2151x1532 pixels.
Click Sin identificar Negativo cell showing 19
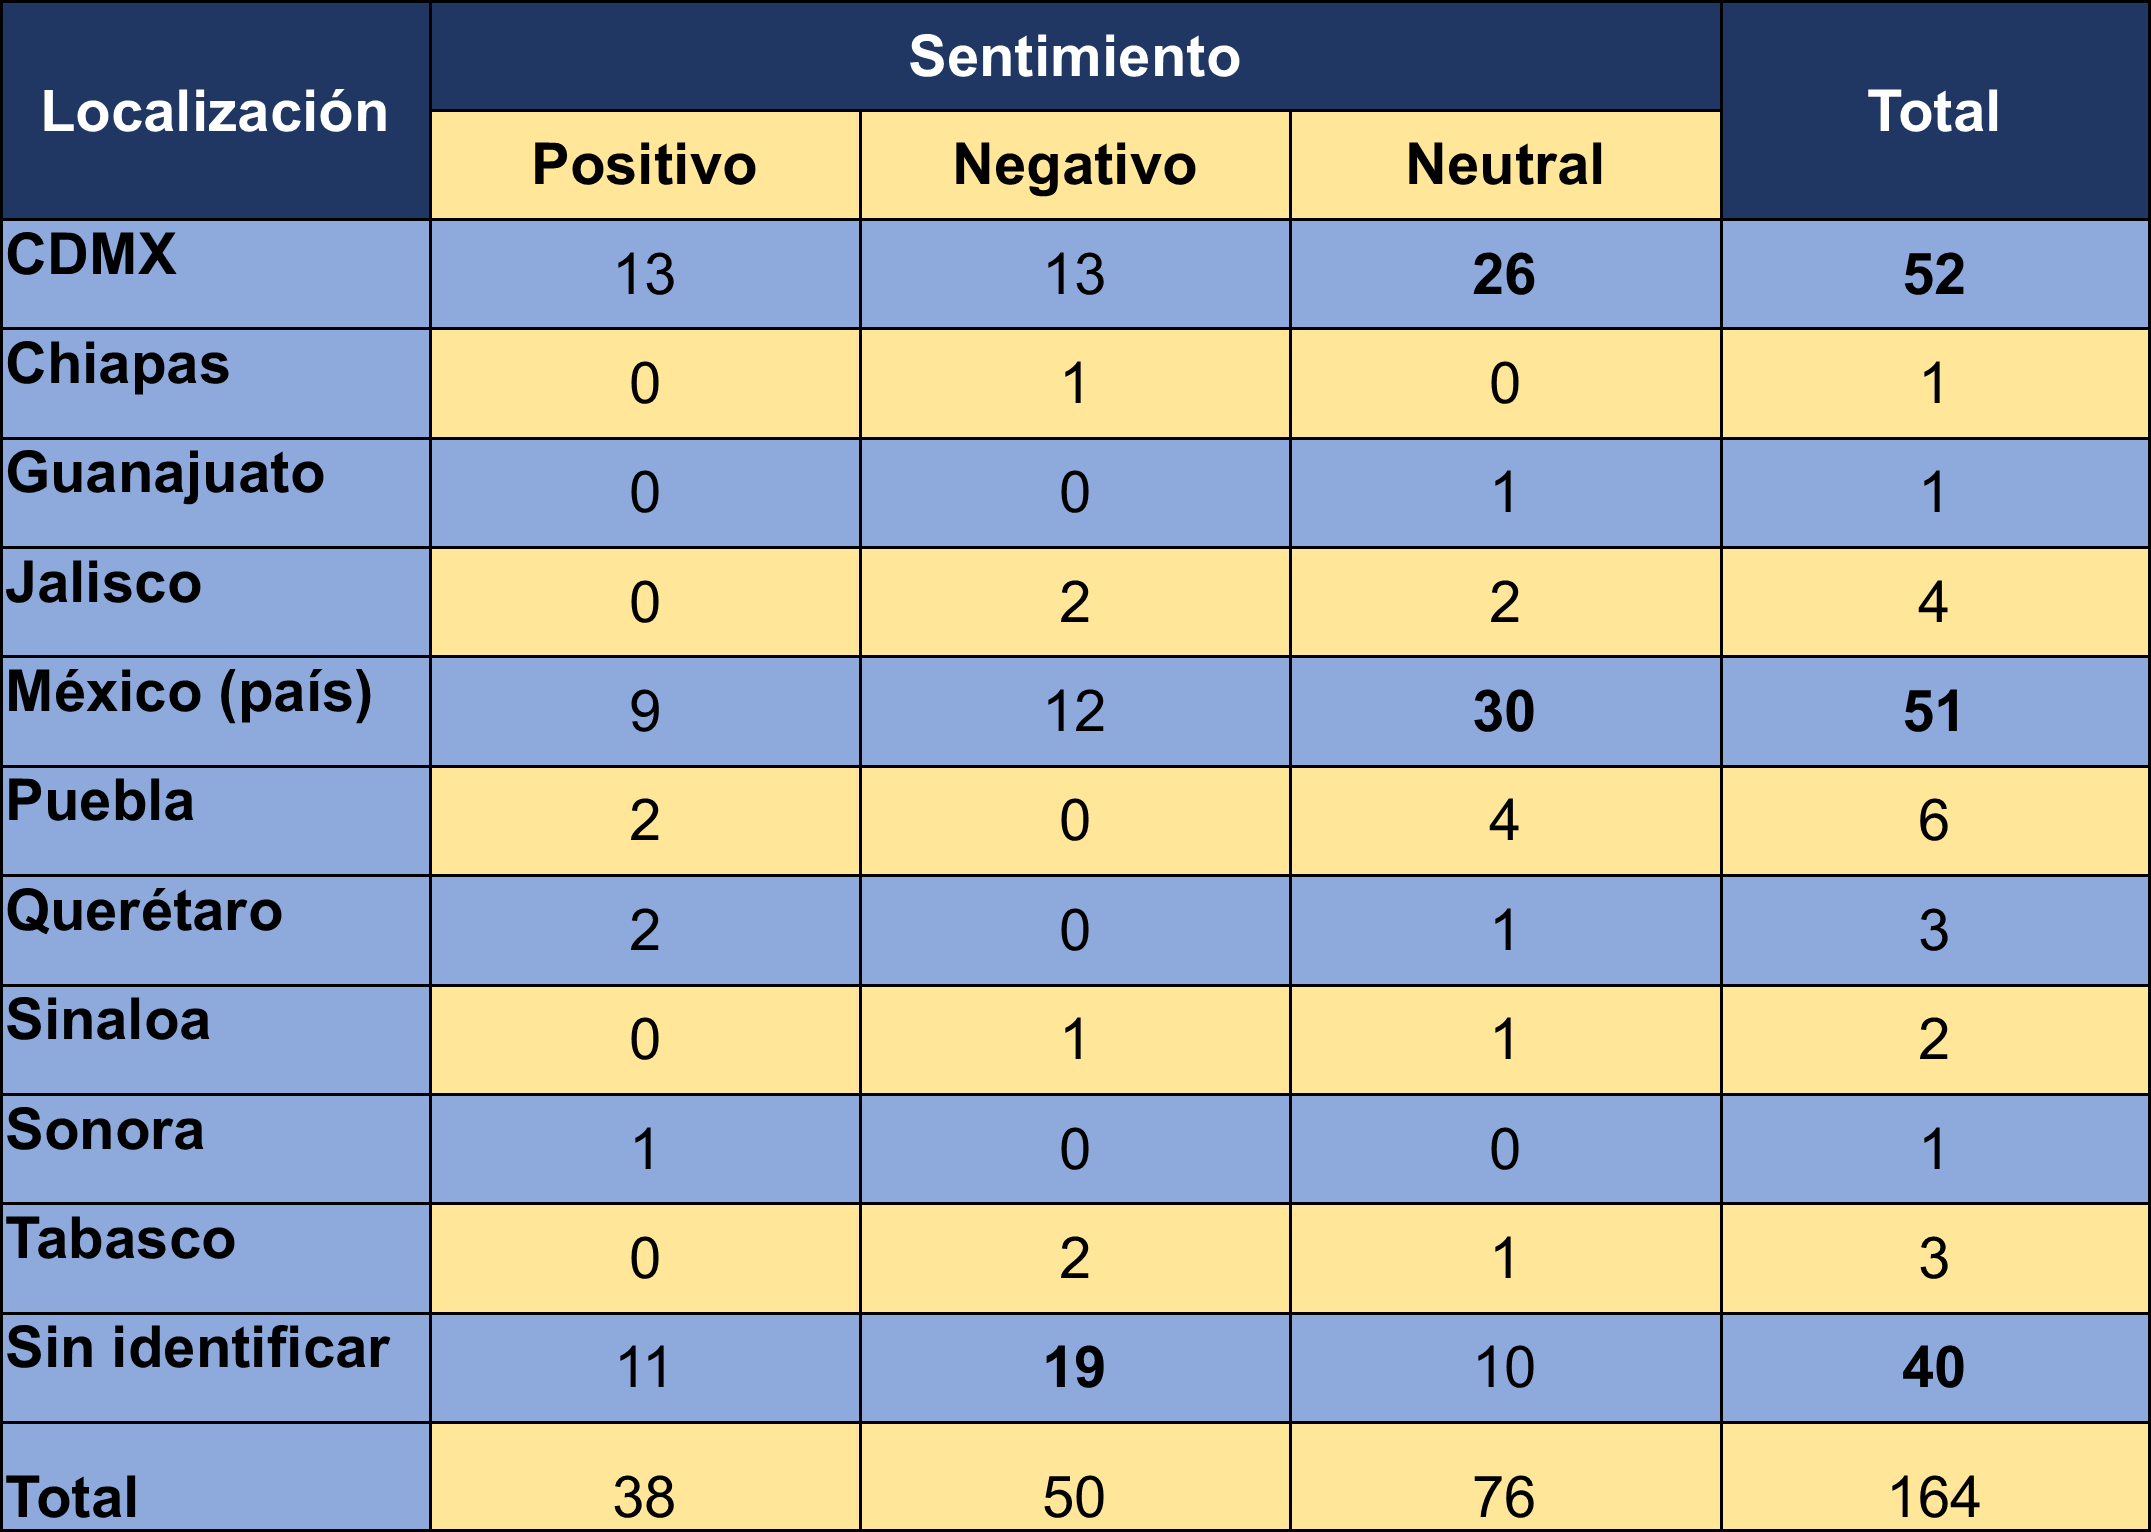pos(1075,1368)
